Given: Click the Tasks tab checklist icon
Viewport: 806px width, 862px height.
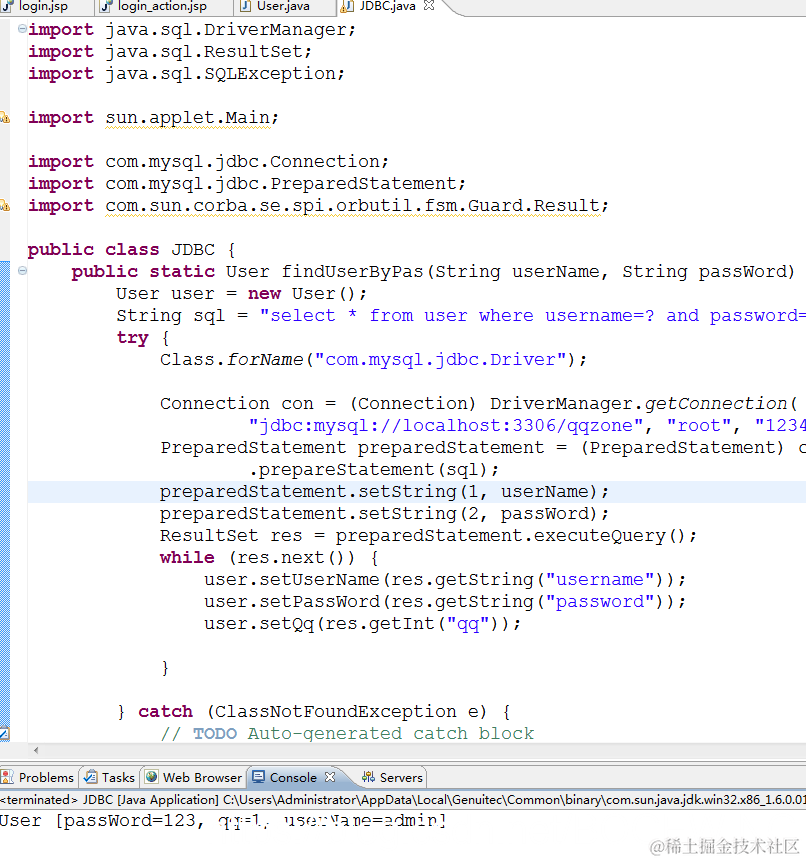Looking at the screenshot, I should (x=90, y=777).
